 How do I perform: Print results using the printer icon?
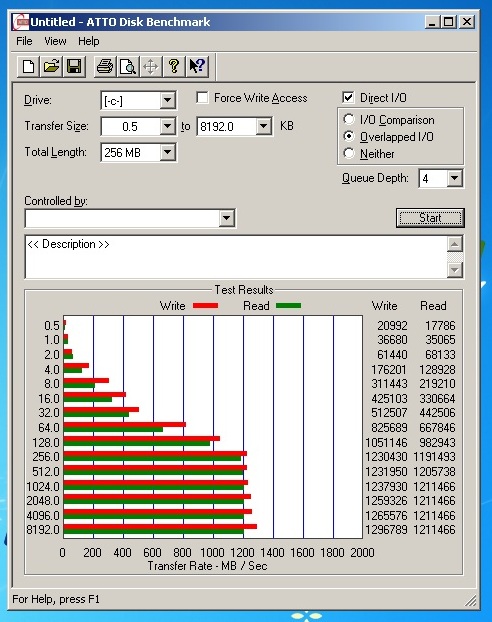(x=105, y=66)
